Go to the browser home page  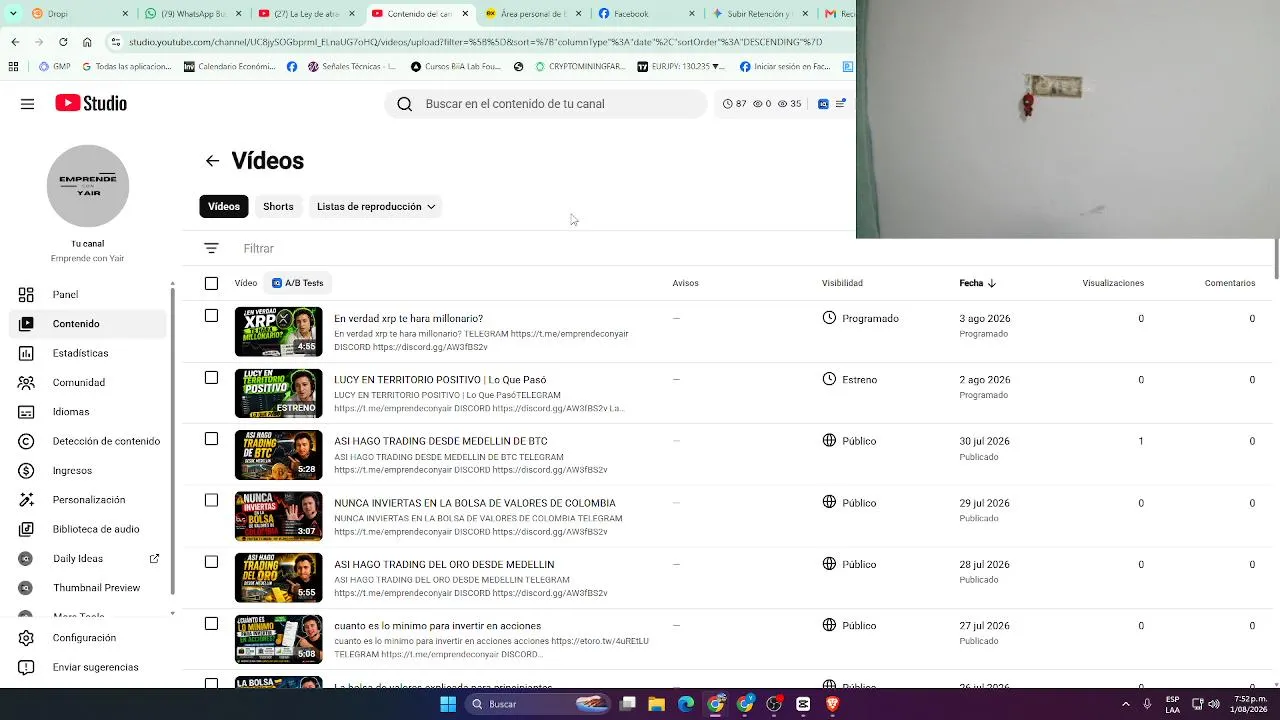[87, 42]
